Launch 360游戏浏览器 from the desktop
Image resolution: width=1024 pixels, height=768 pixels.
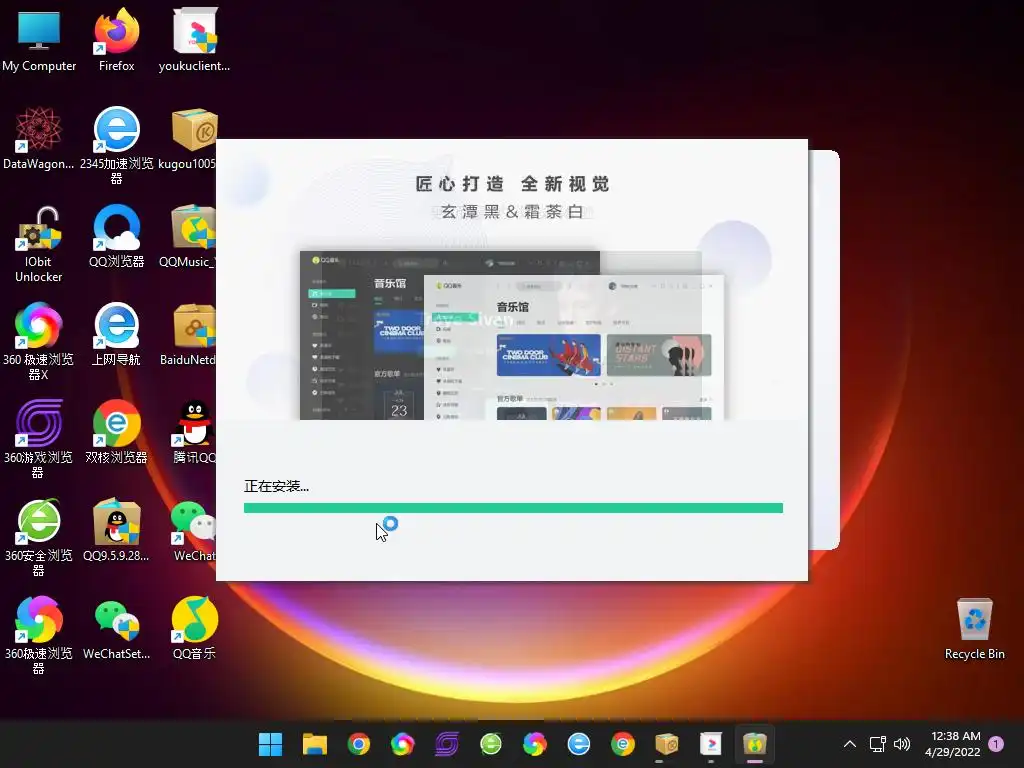point(39,439)
